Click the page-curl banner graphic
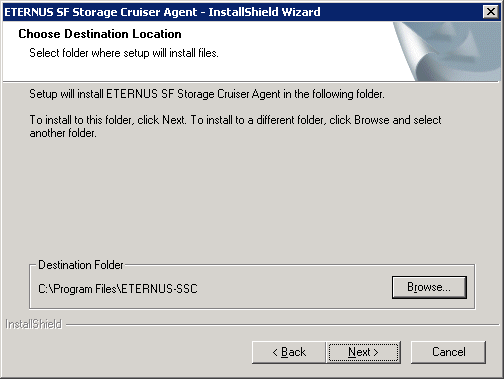The image size is (504, 379). (447, 51)
